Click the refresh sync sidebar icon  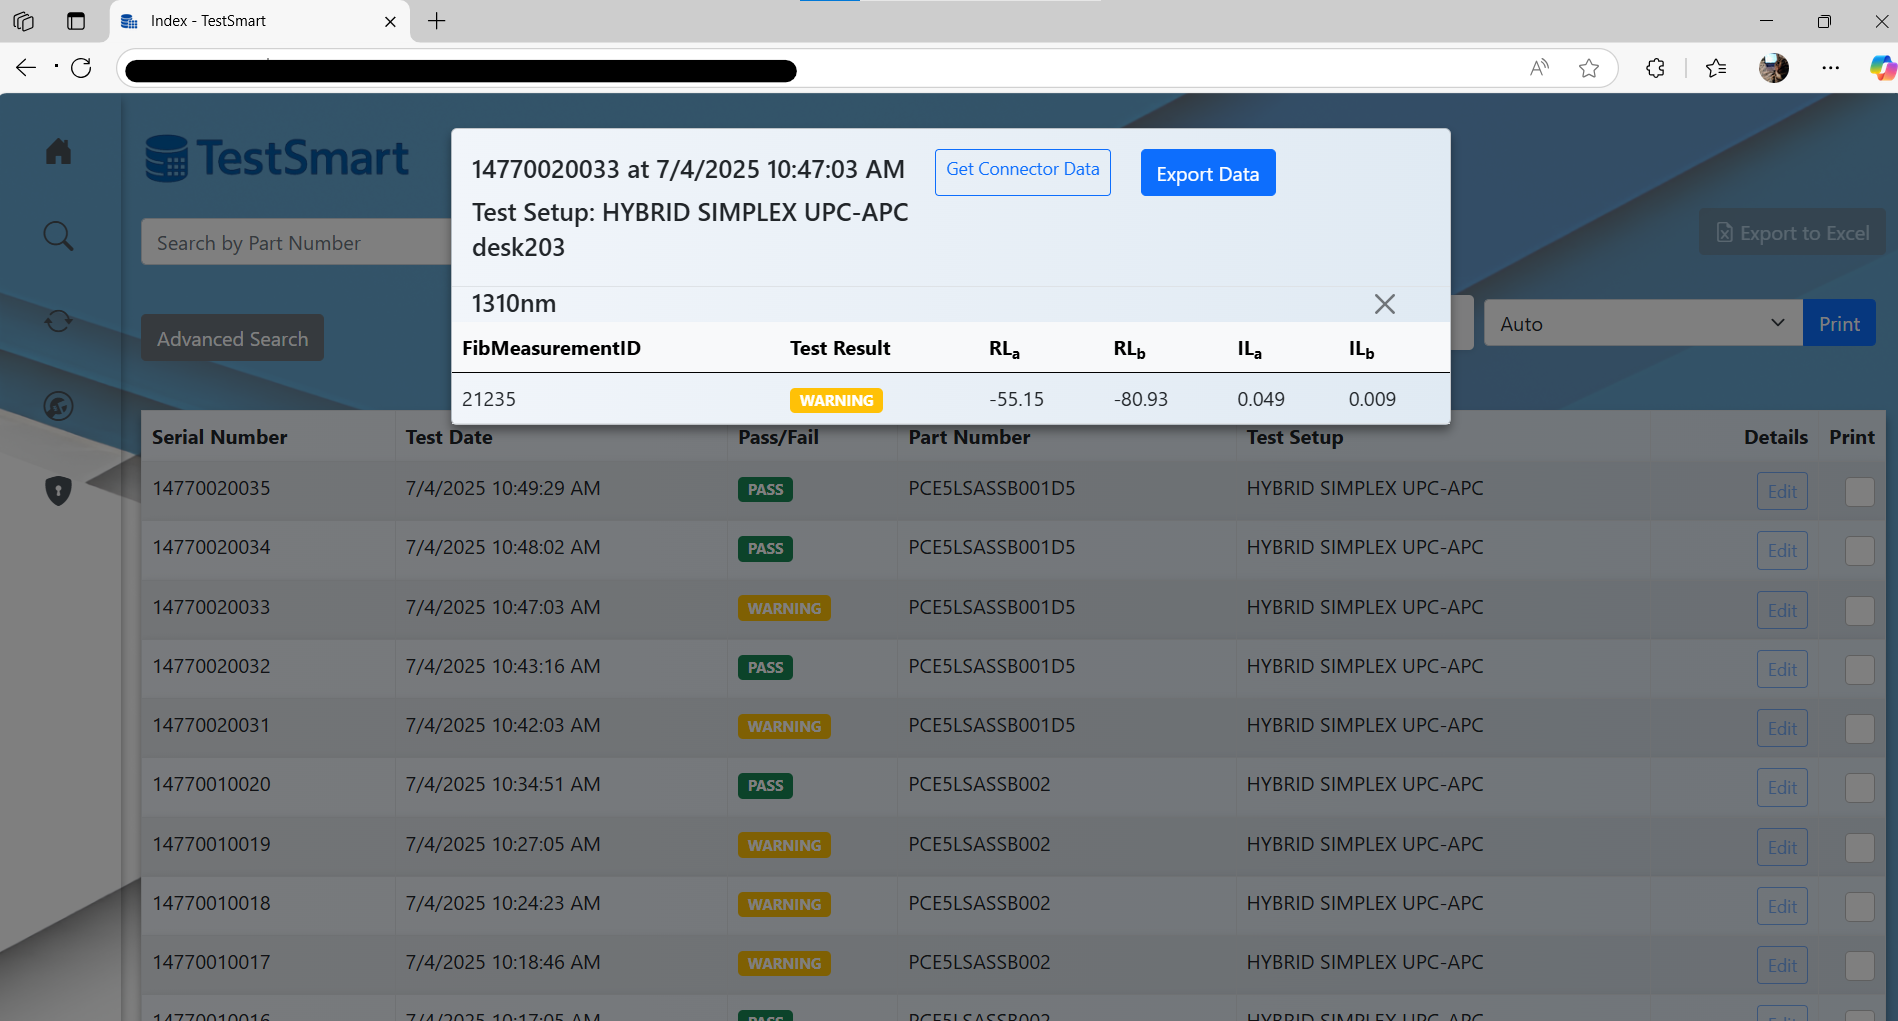click(x=58, y=321)
